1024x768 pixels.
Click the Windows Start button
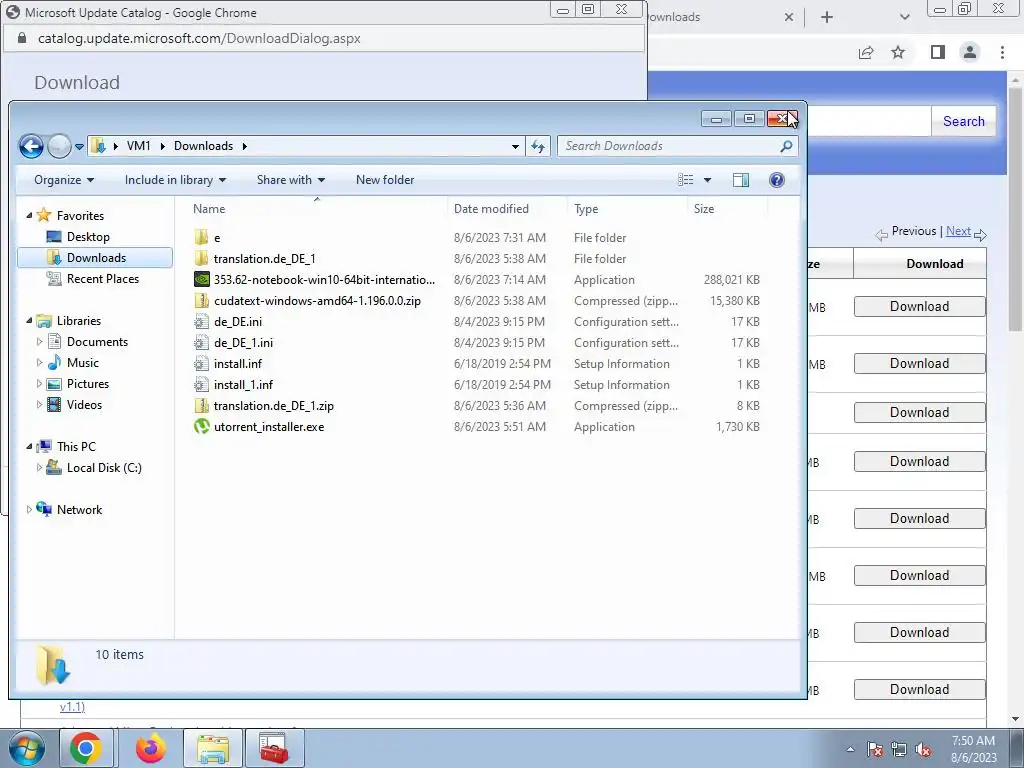(x=25, y=748)
